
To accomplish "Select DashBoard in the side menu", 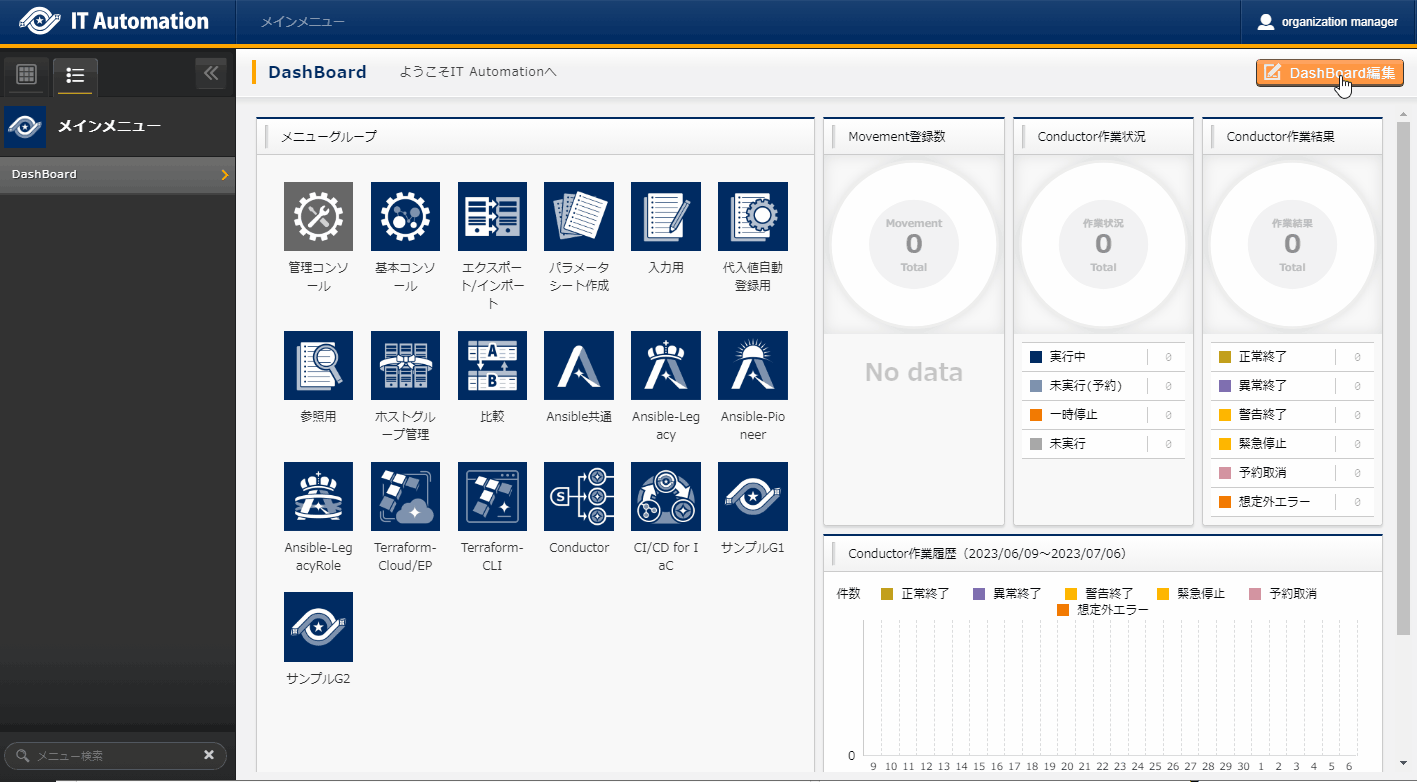I will tap(117, 175).
